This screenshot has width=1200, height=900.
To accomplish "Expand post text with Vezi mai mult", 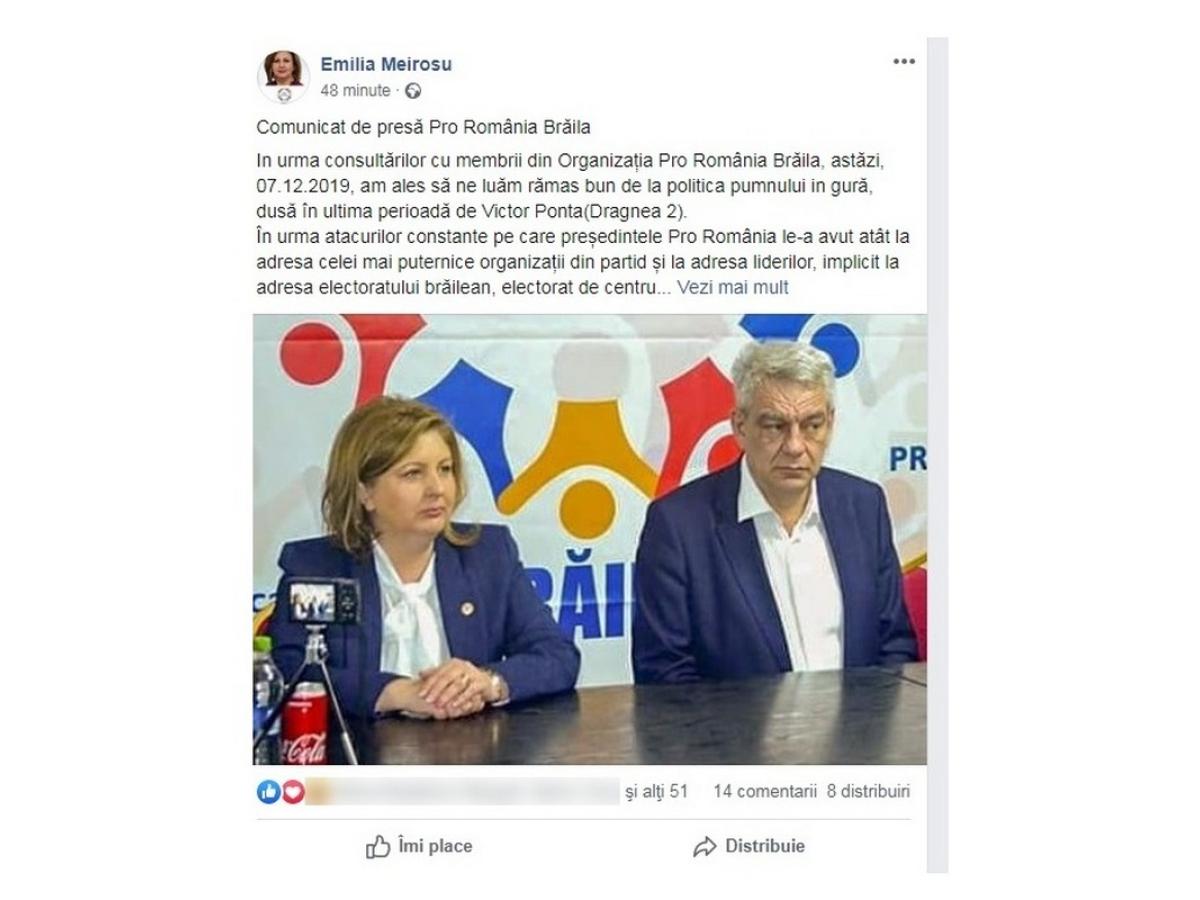I will click(x=733, y=288).
